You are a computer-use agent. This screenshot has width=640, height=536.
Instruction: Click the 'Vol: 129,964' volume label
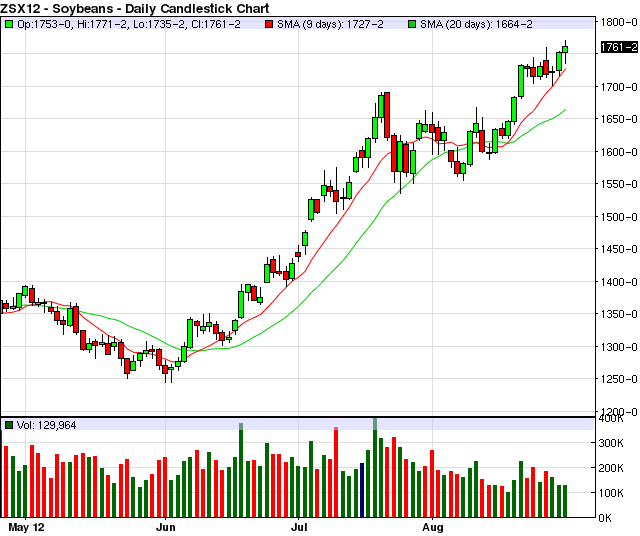click(x=47, y=425)
